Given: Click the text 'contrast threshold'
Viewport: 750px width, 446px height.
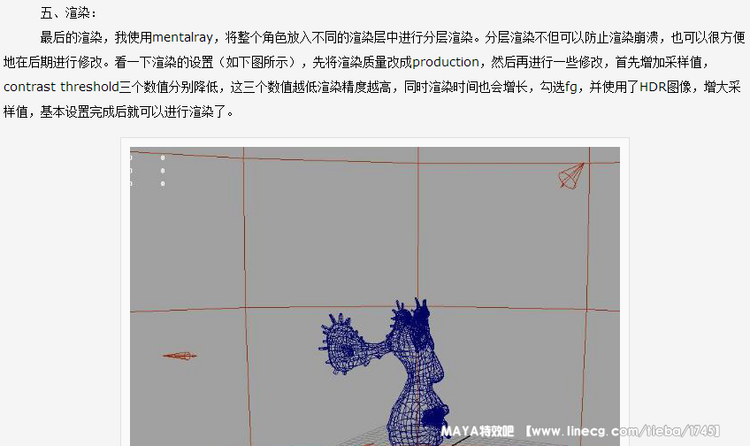Looking at the screenshot, I should [61, 87].
